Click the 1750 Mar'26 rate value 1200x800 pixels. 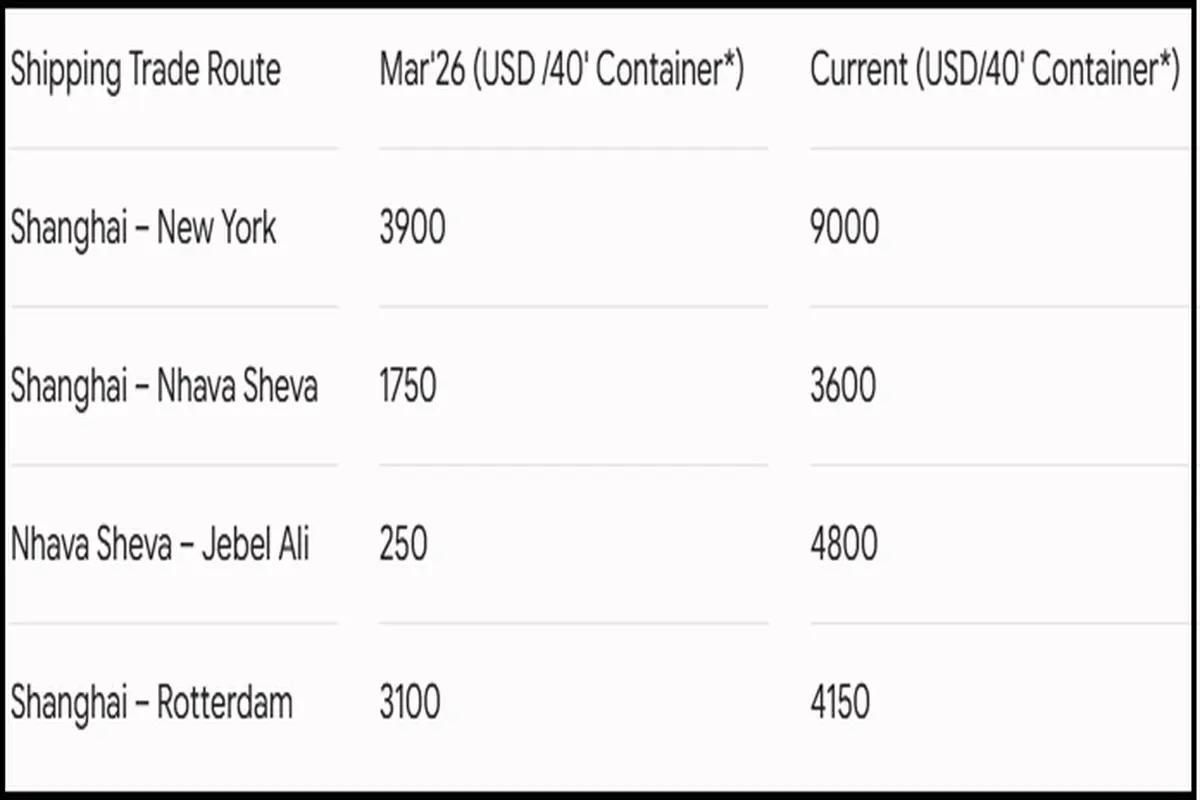point(408,387)
